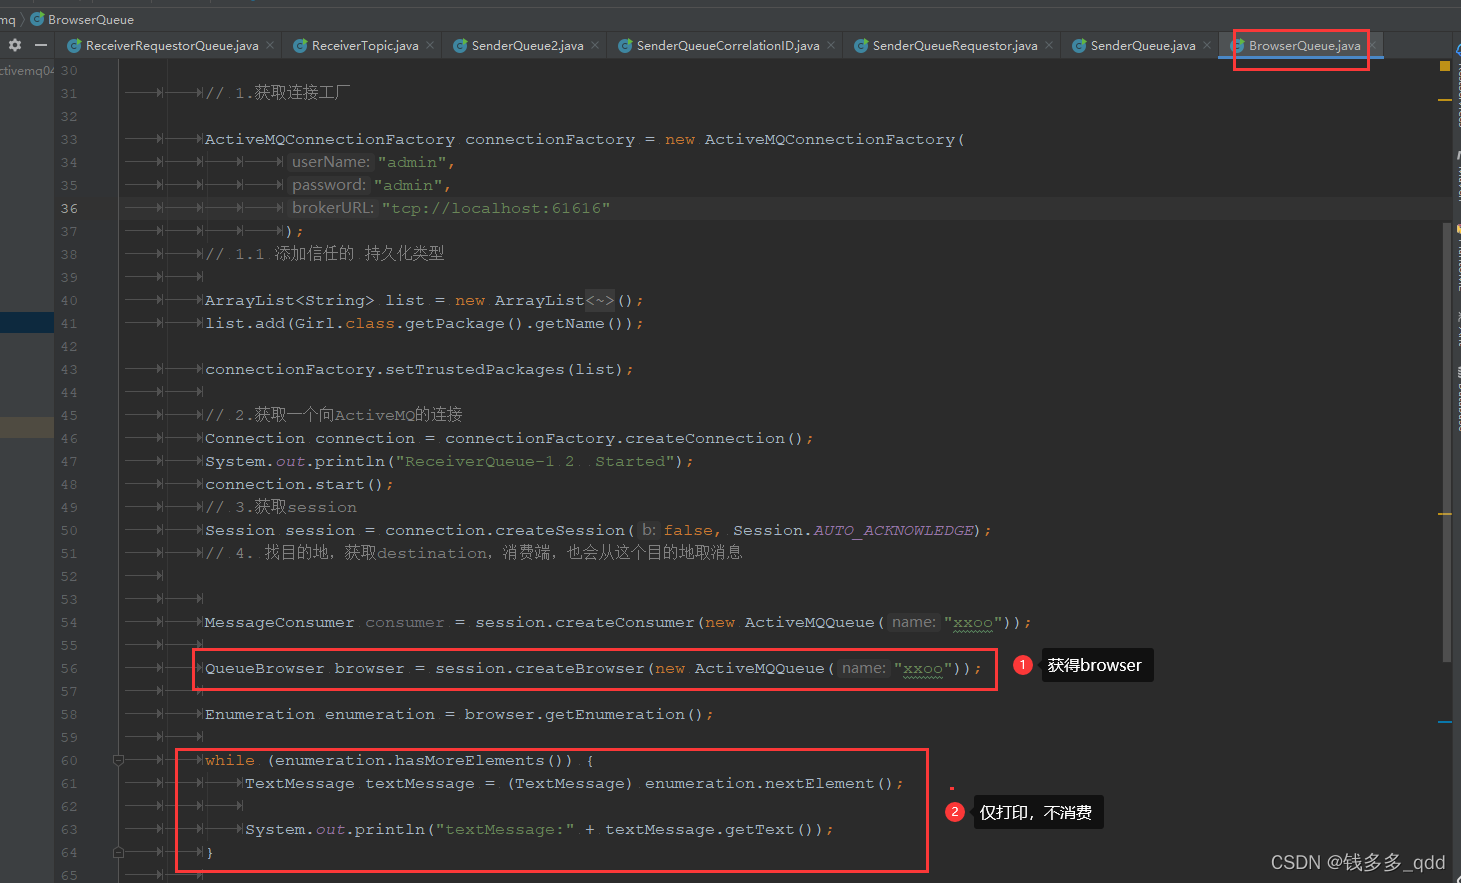Click Girl.class on line 41

[345, 324]
